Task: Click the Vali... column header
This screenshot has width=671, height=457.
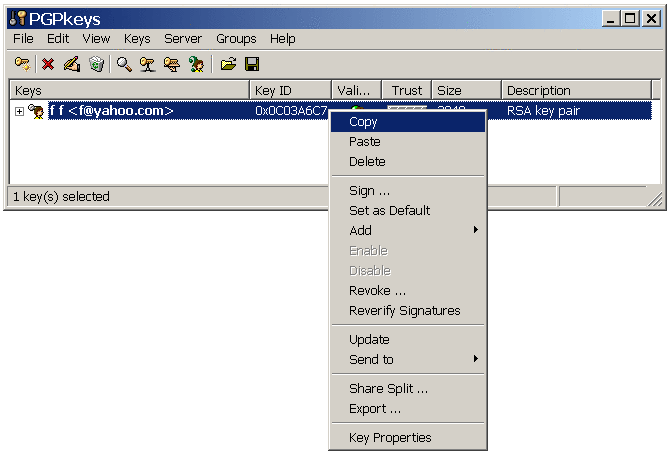Action: (357, 90)
